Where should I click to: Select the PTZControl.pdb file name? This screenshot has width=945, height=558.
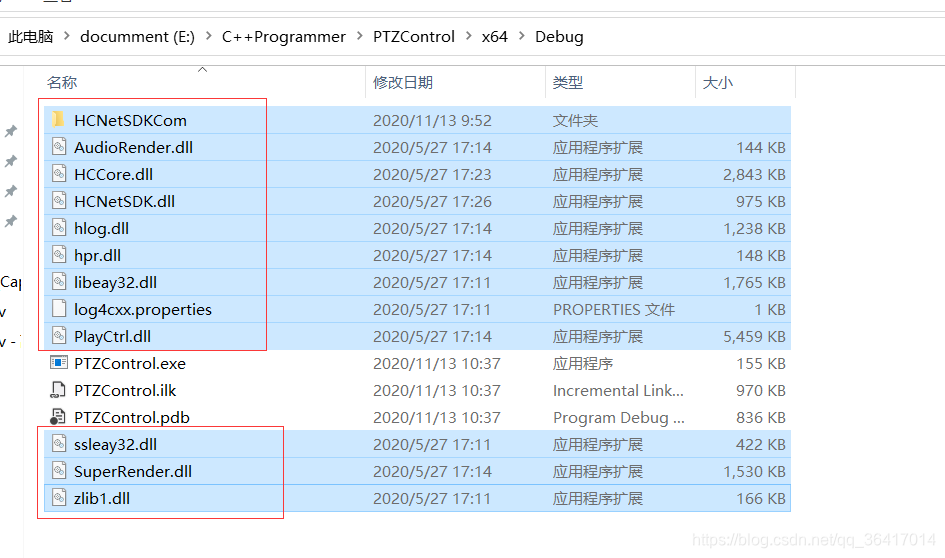coord(131,418)
